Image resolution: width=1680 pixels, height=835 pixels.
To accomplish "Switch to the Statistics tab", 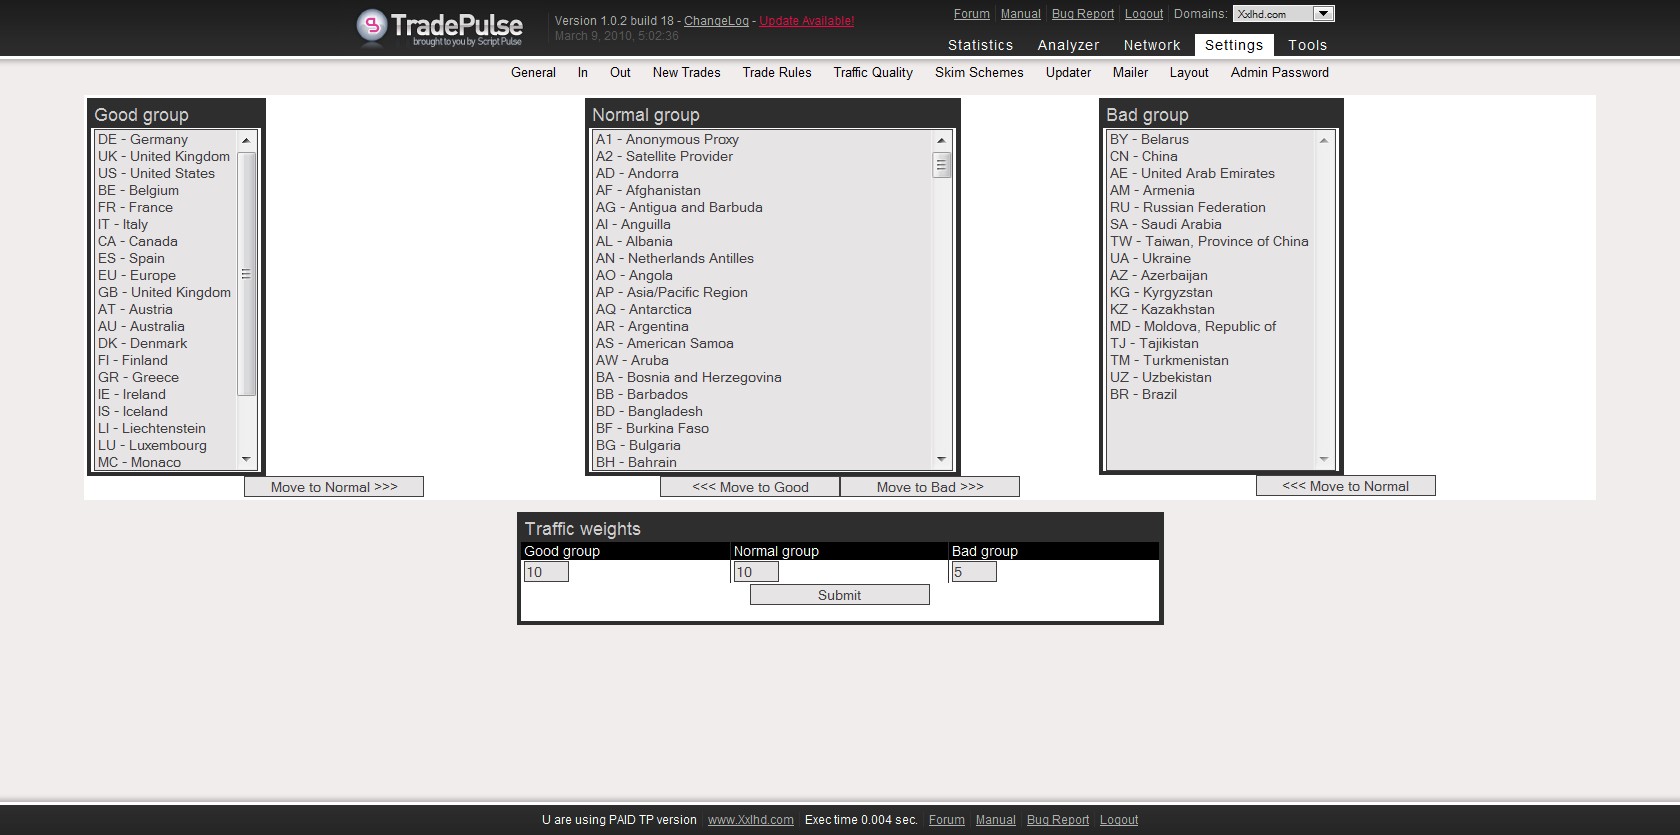I will [980, 45].
